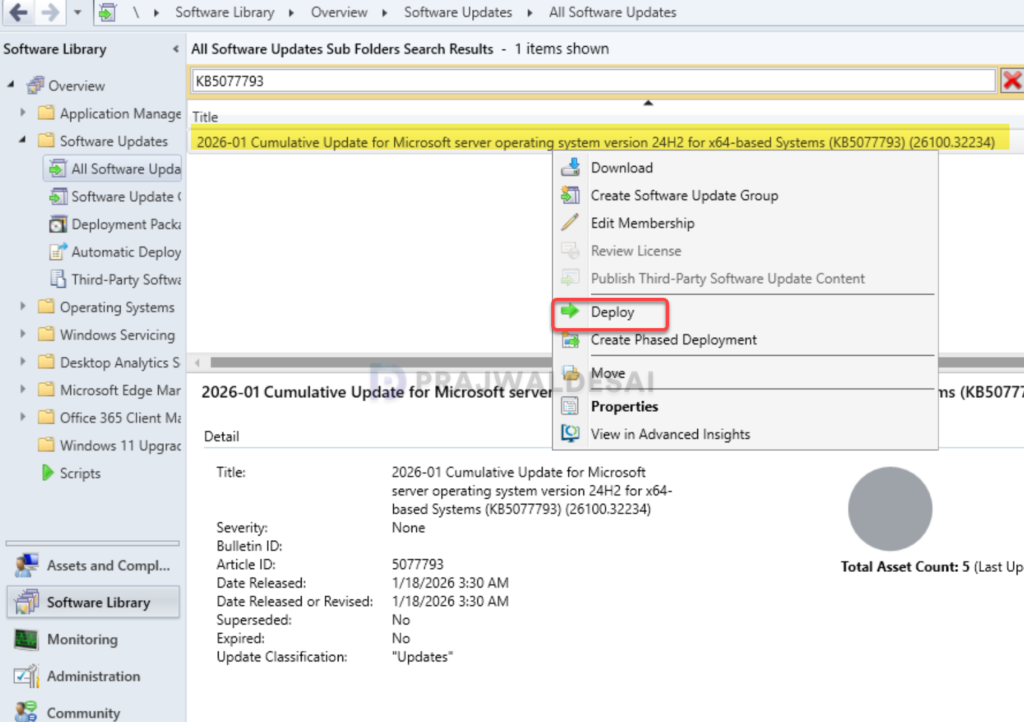The height and width of the screenshot is (722, 1024).
Task: Switch to Assets and Compliance workspace
Action: (93, 565)
